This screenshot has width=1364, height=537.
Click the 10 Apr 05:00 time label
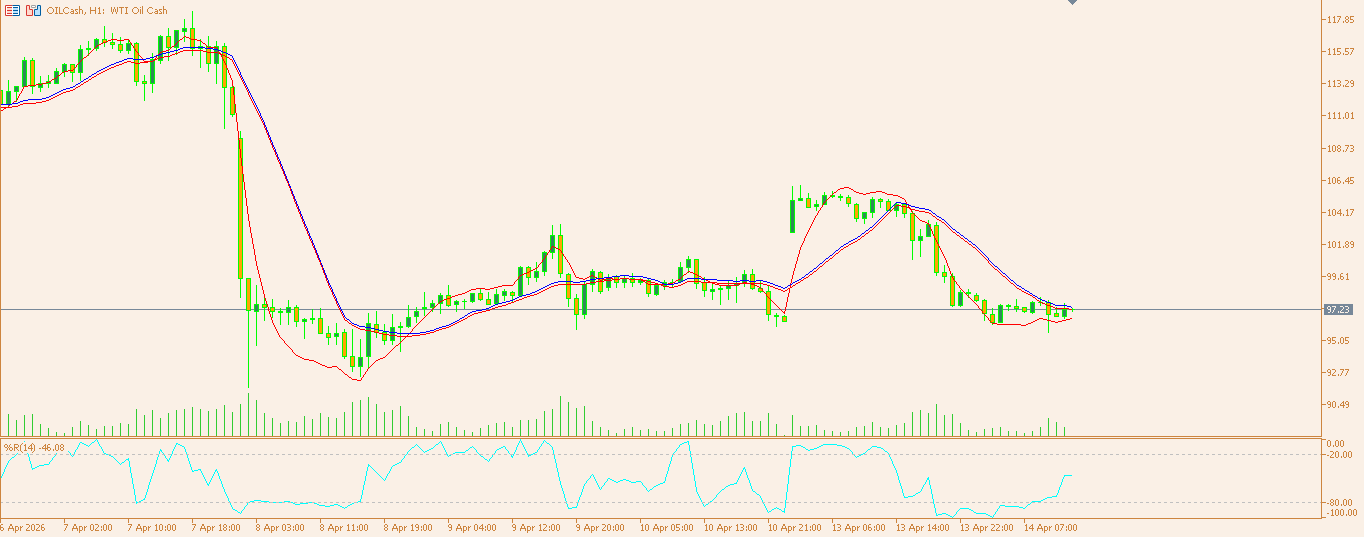point(665,527)
